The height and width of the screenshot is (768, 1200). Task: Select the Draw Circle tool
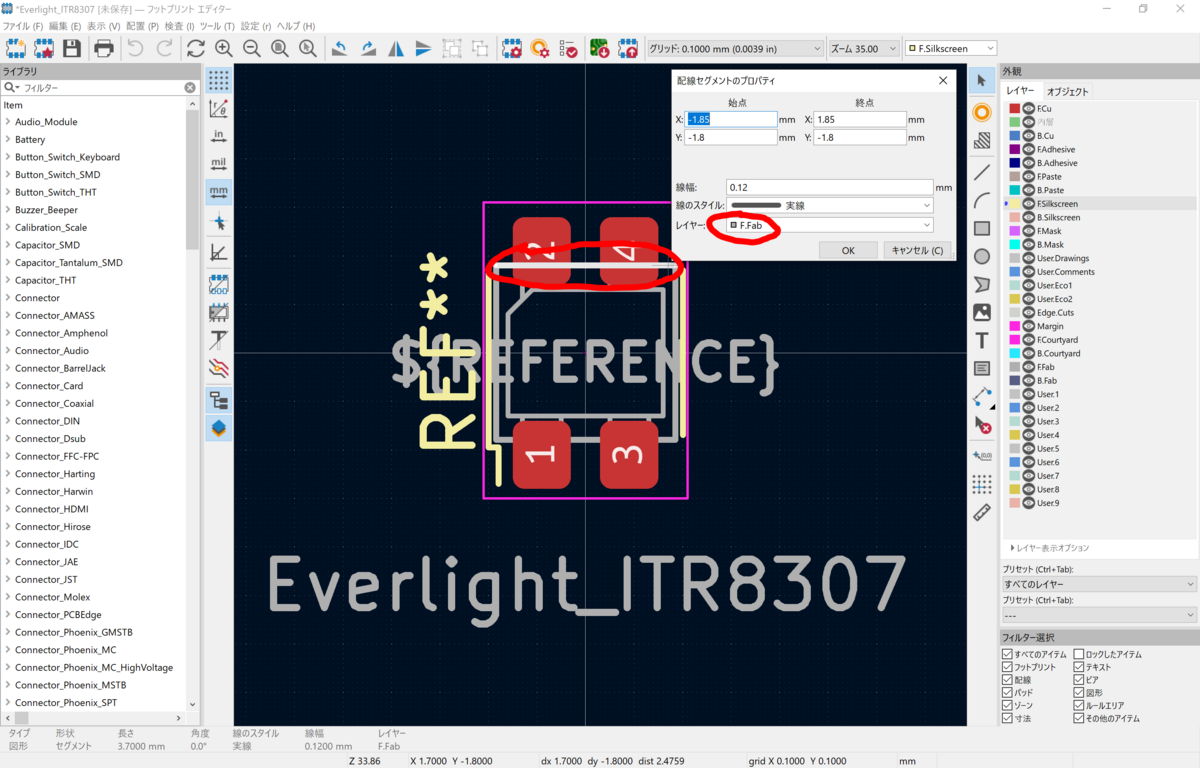click(x=982, y=256)
